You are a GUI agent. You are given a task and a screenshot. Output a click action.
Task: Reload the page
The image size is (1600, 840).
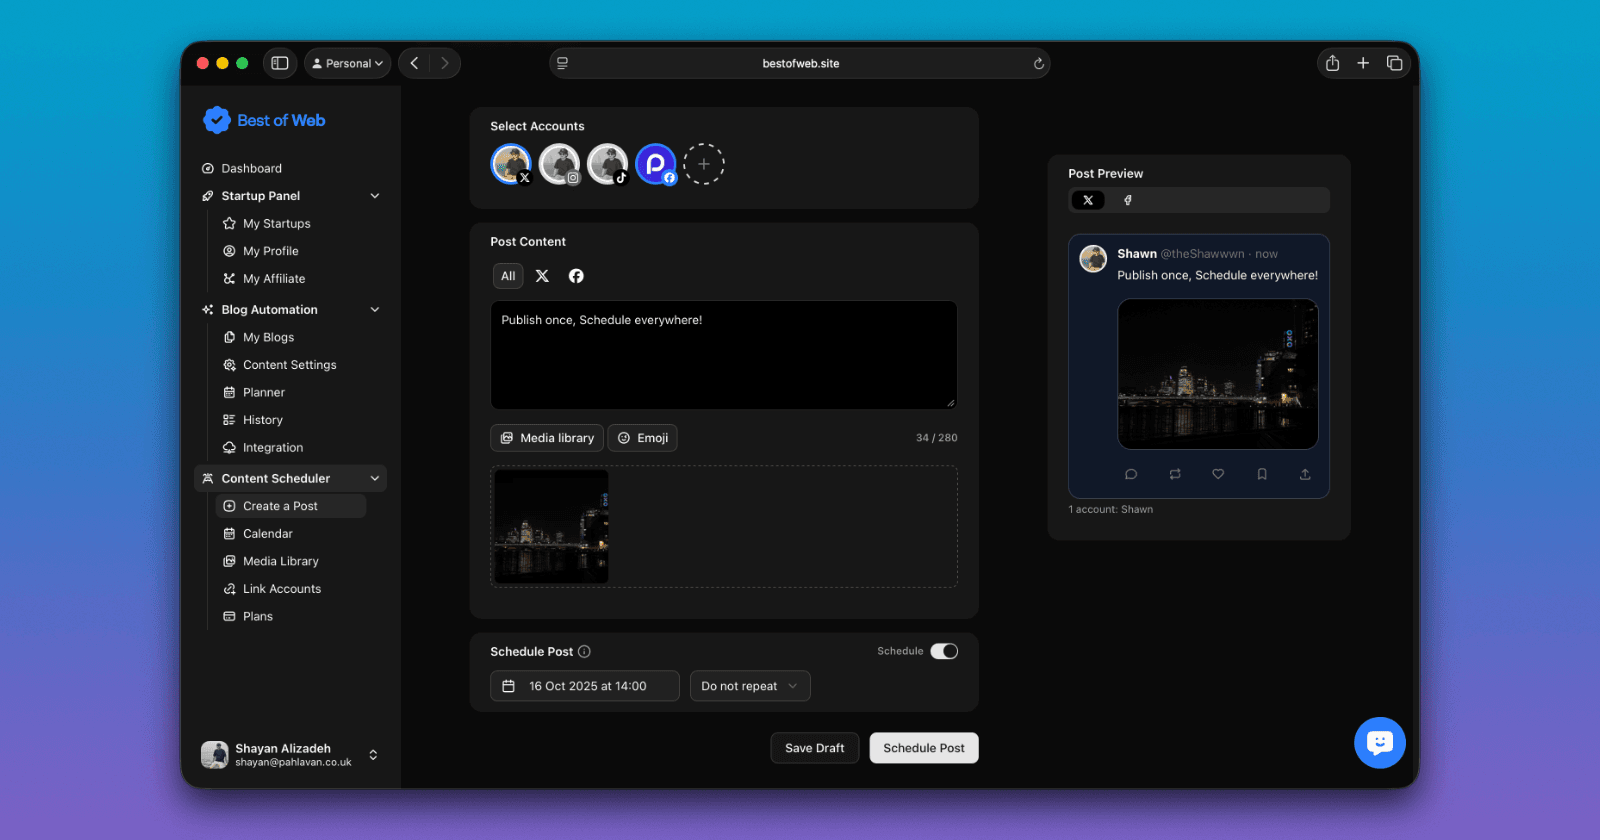pyautogui.click(x=1038, y=63)
